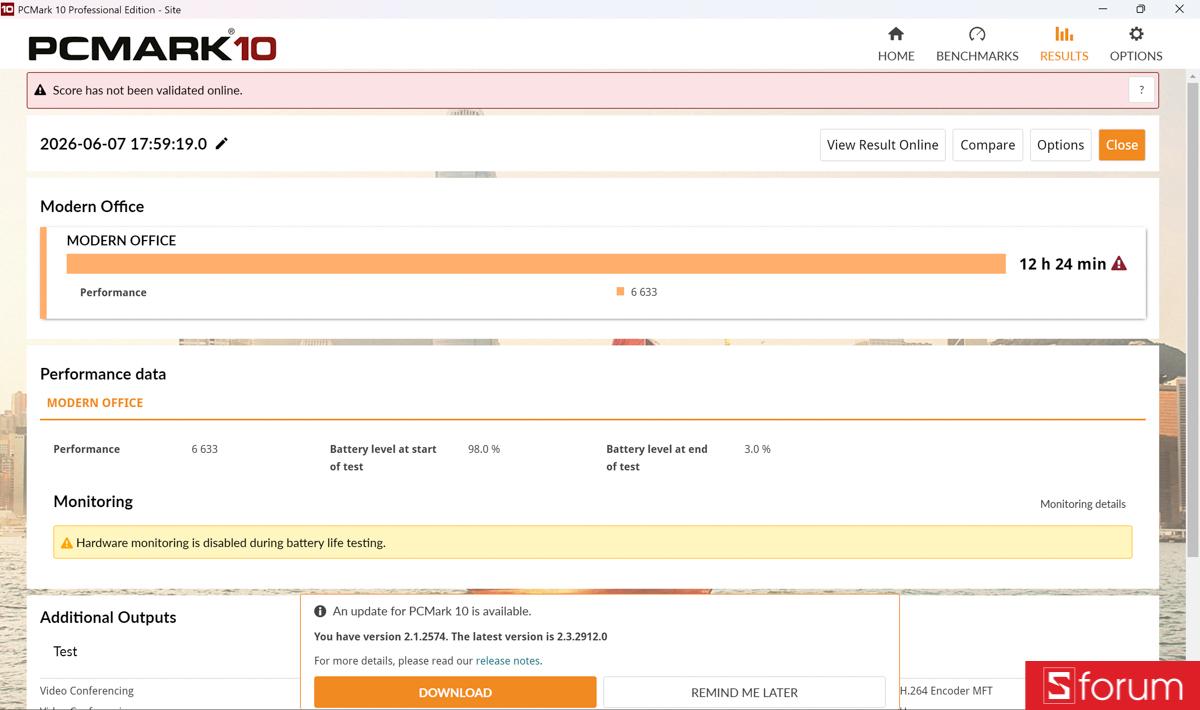Click the PCMark app icon in title bar
Image resolution: width=1200 pixels, height=710 pixels.
pos(8,9)
